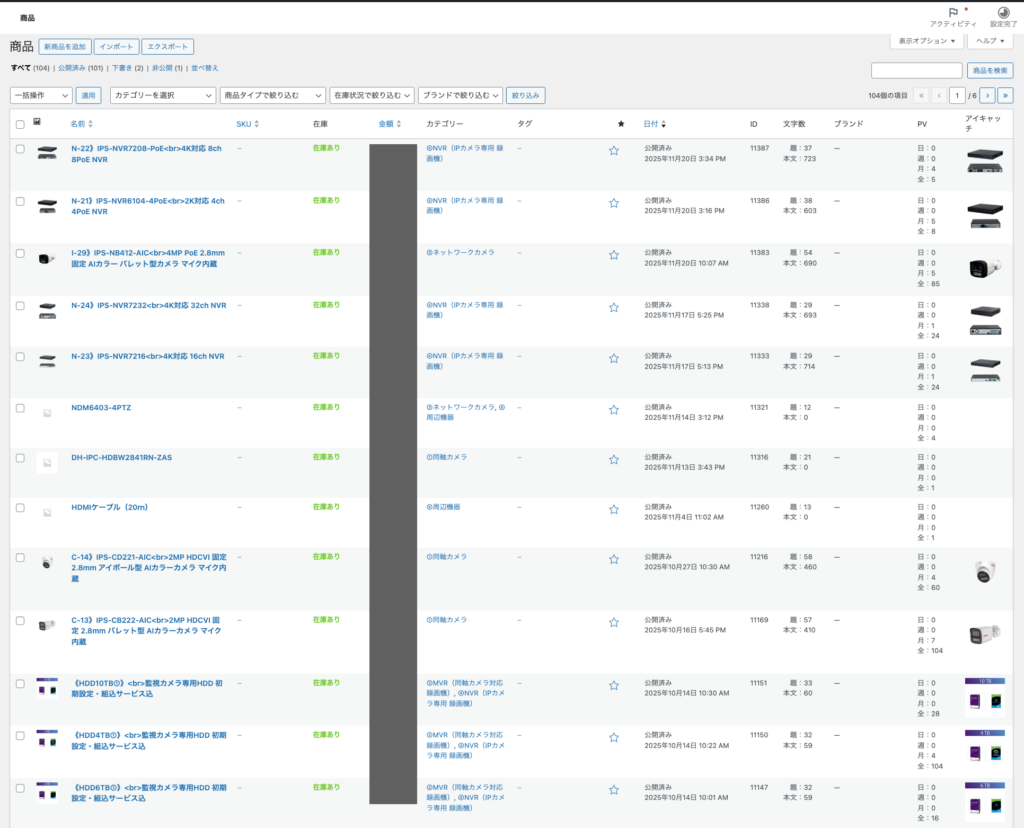Screen dimensions: 1024x828
Task: Click the image column header icon
Action: 37,123
